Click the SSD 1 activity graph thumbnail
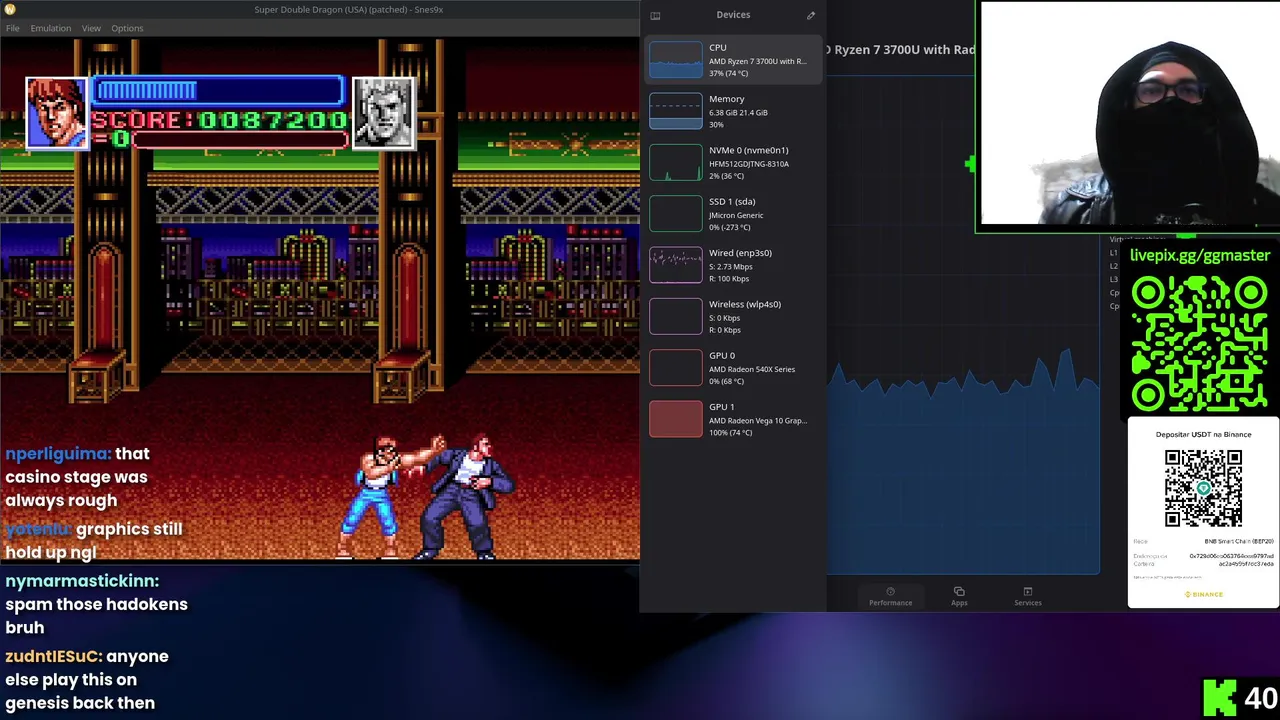This screenshot has height=720, width=1280. click(x=676, y=214)
